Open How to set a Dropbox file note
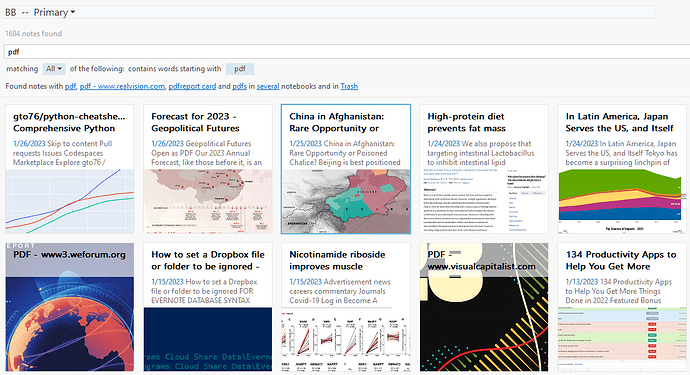 pos(208,307)
